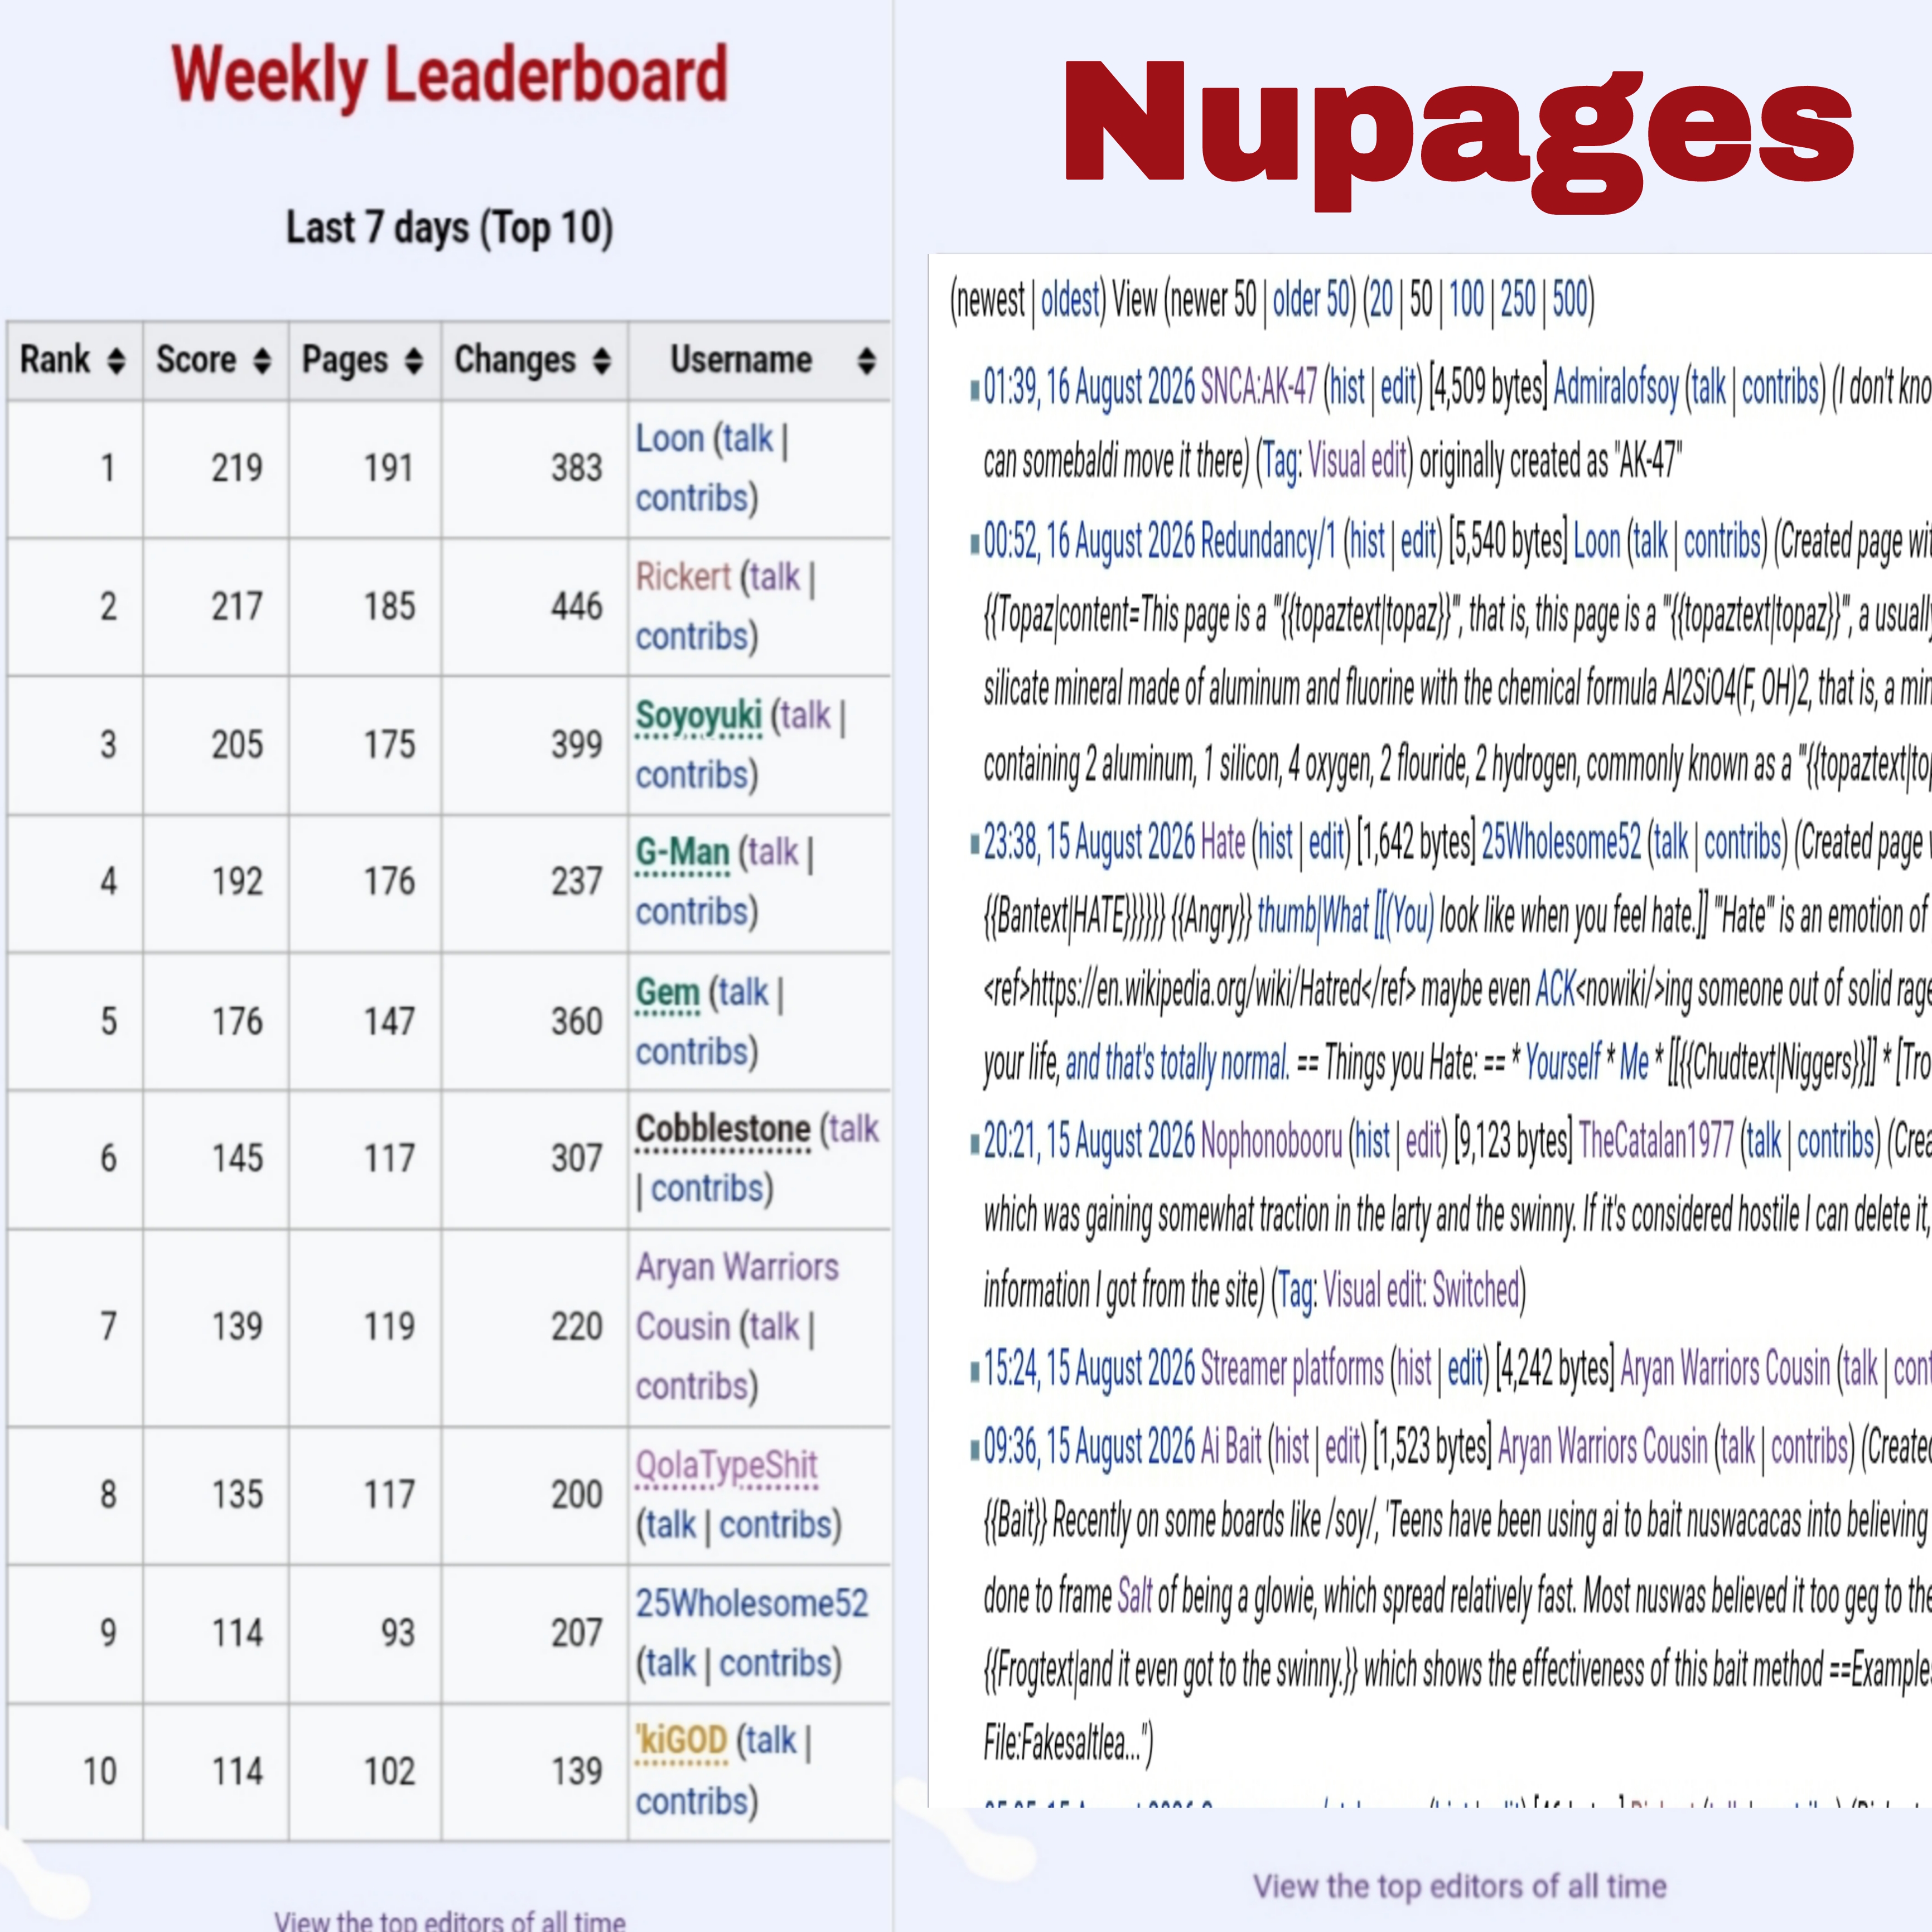View Admiralofsoy's contribs

point(1781,388)
